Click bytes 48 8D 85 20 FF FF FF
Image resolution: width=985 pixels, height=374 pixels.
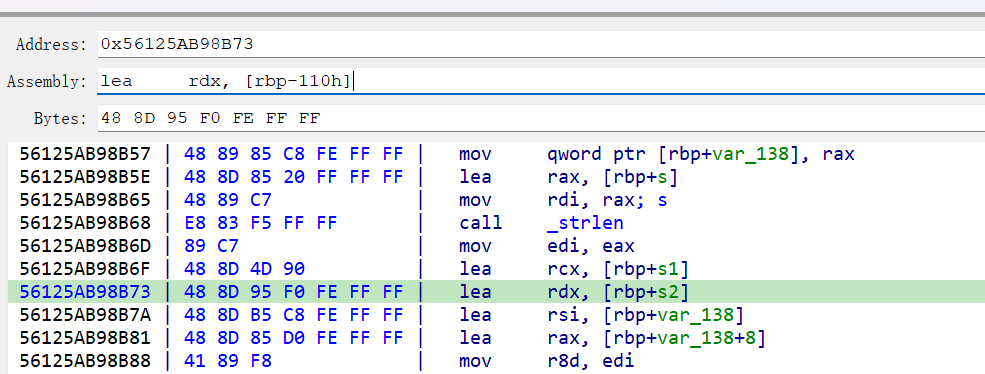[x=293, y=177]
